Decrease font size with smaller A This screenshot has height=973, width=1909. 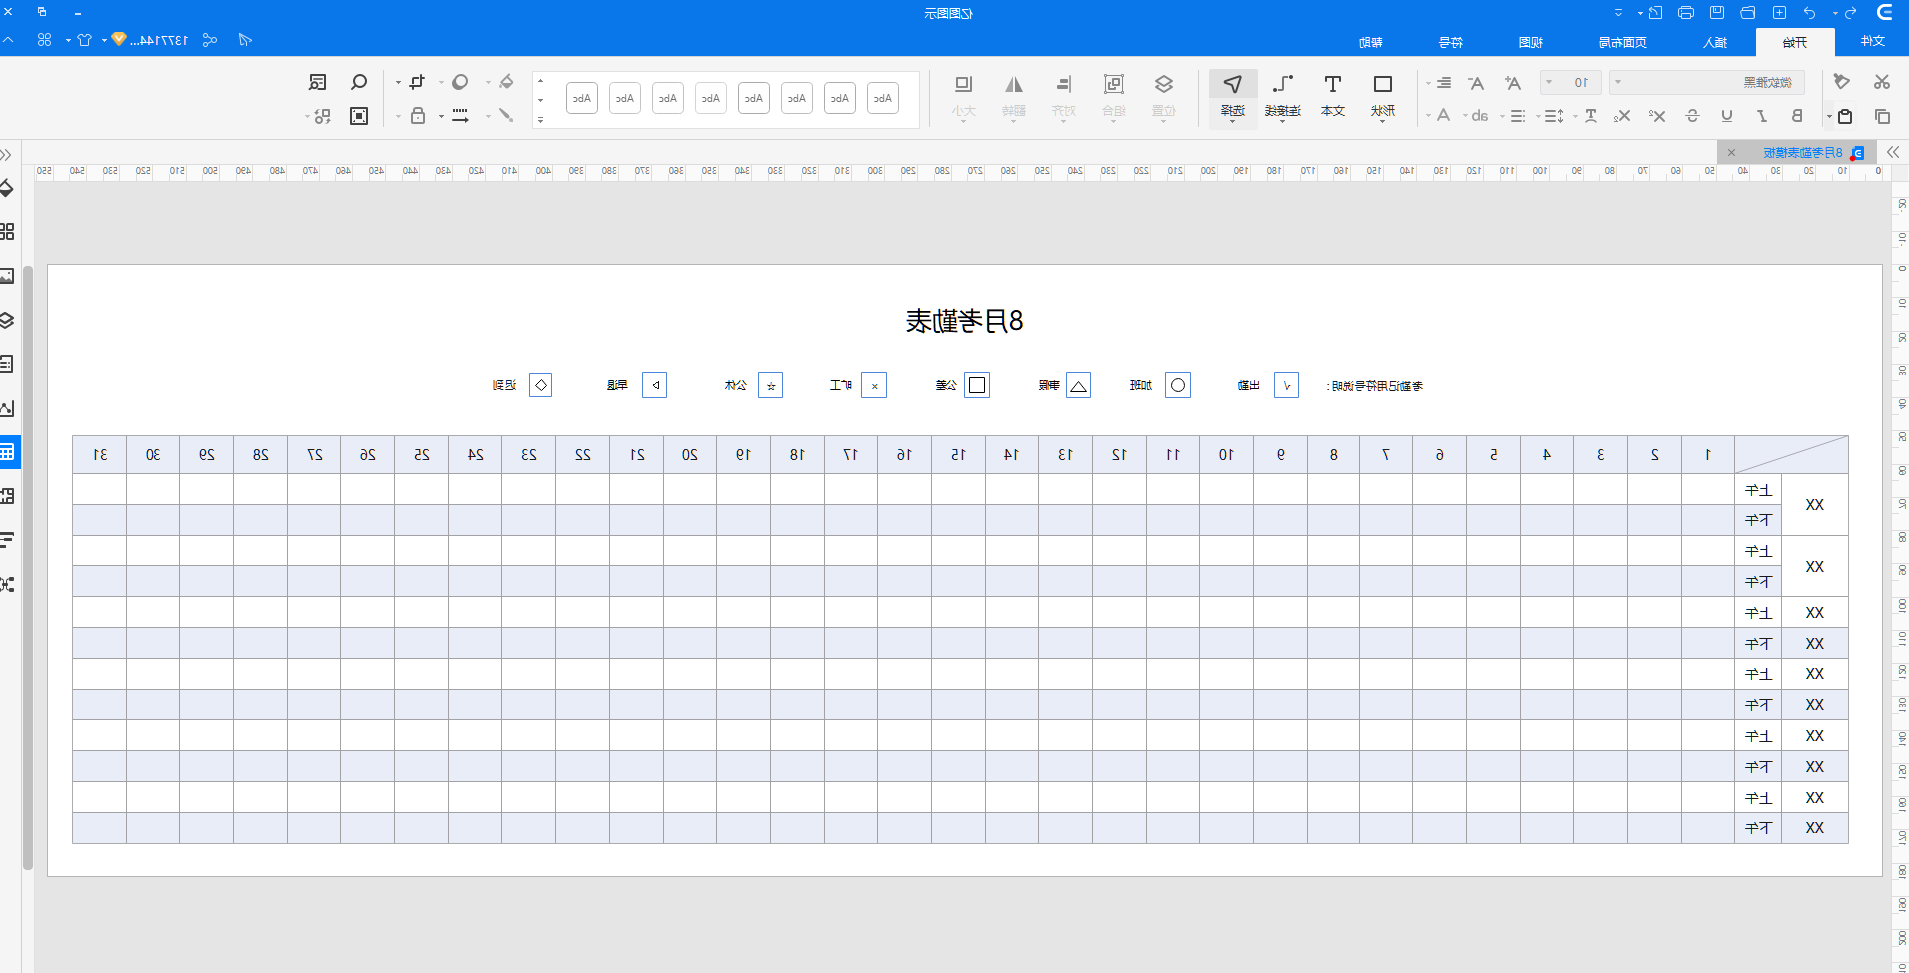click(1476, 83)
